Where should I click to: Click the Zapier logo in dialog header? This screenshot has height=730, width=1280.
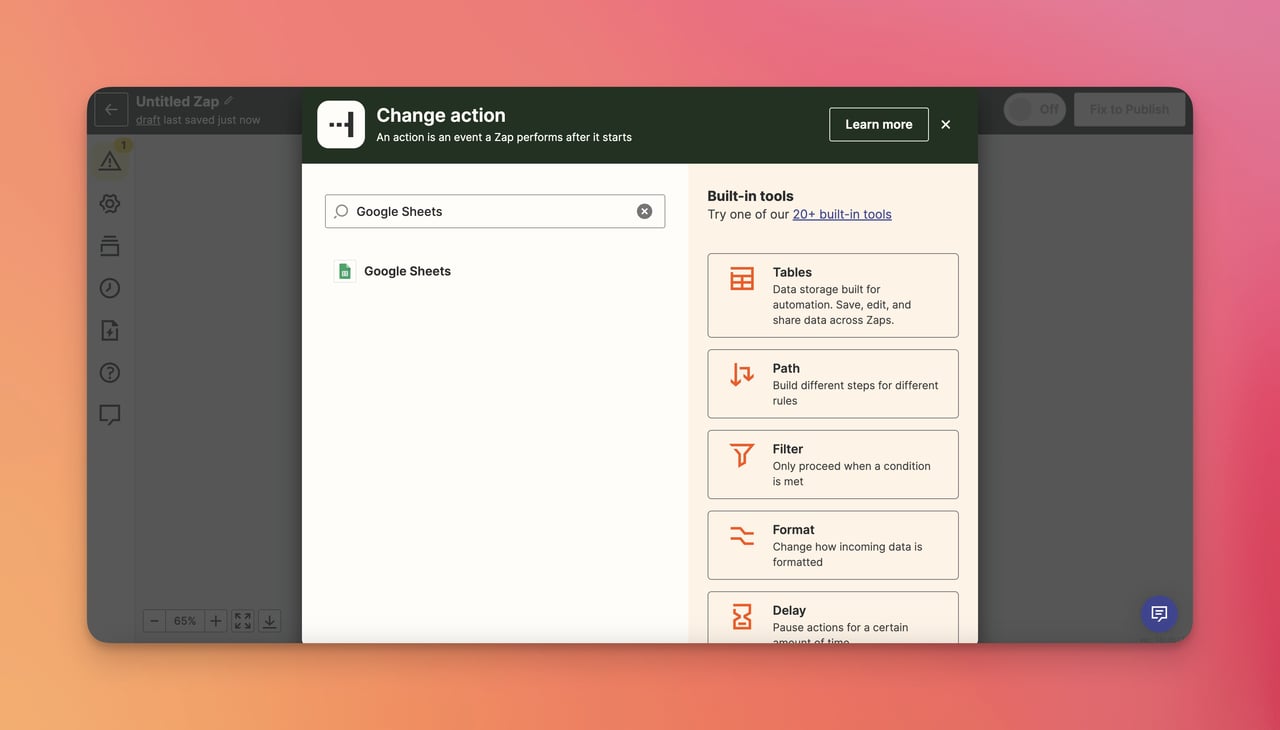click(x=341, y=125)
